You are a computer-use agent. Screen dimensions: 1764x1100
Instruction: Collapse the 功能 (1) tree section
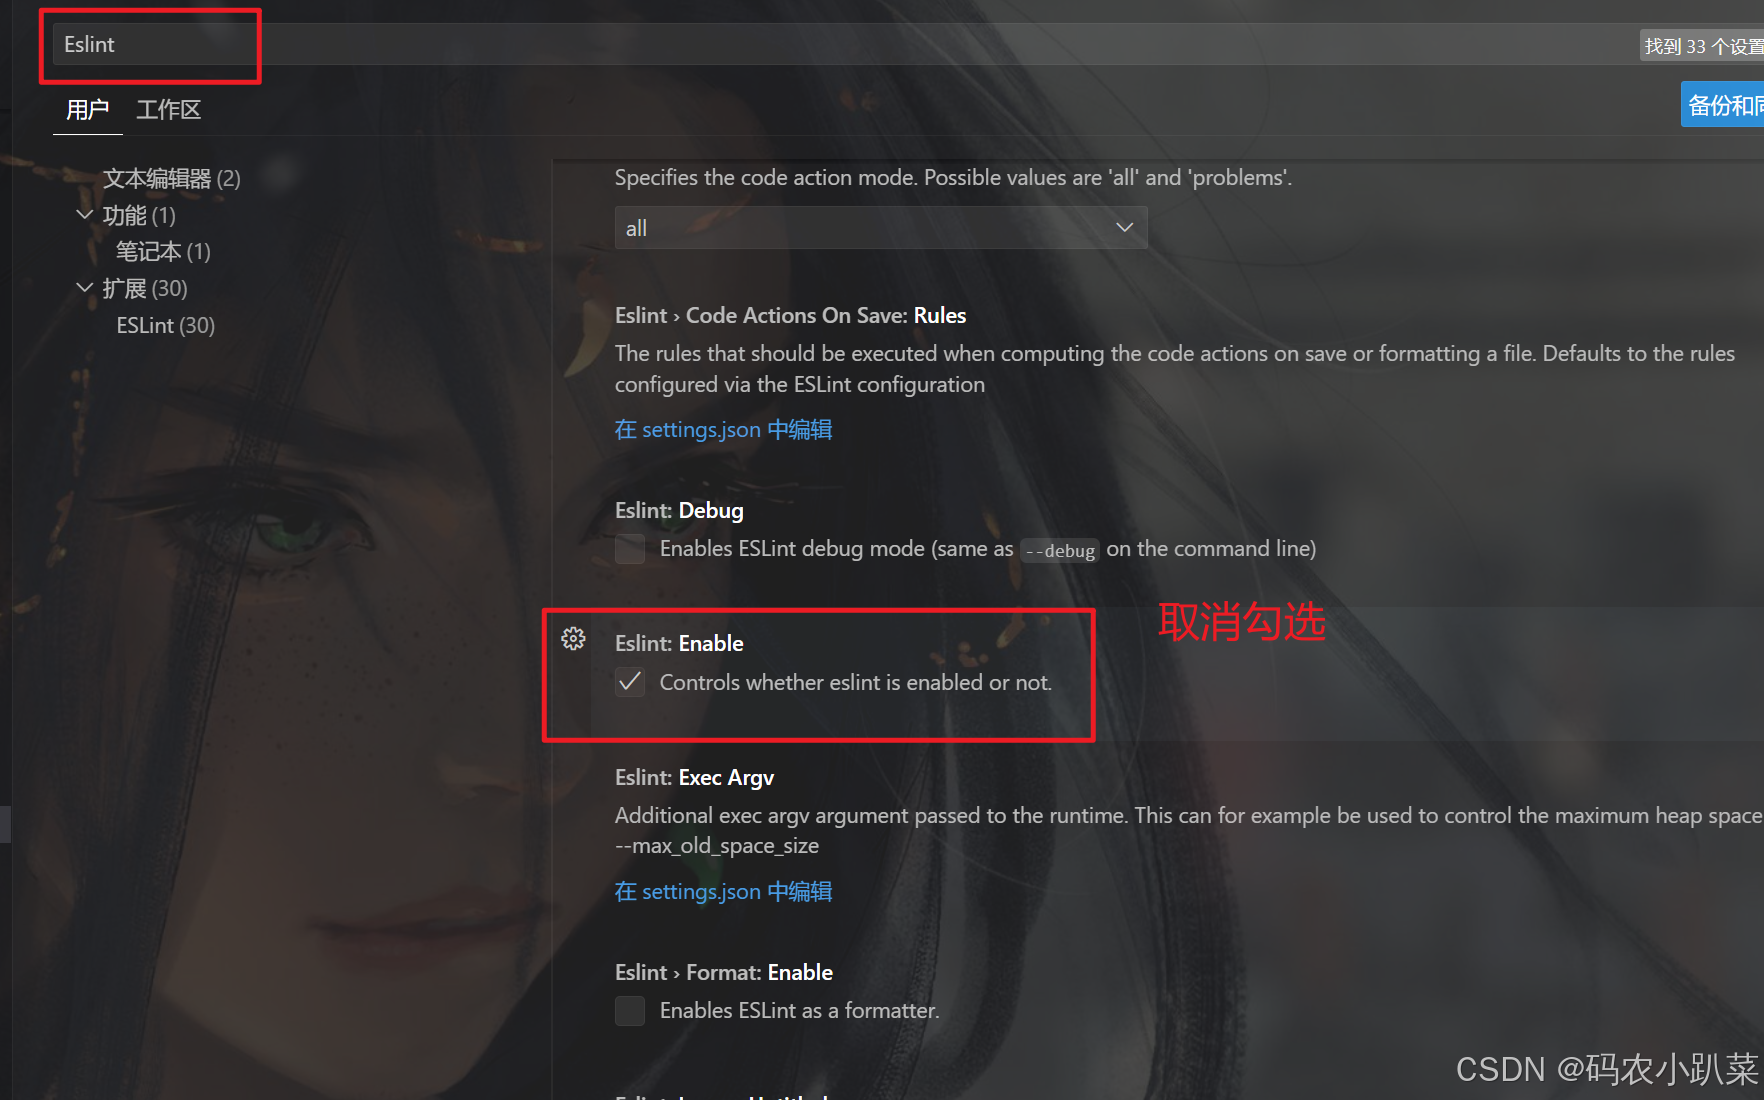coord(85,215)
